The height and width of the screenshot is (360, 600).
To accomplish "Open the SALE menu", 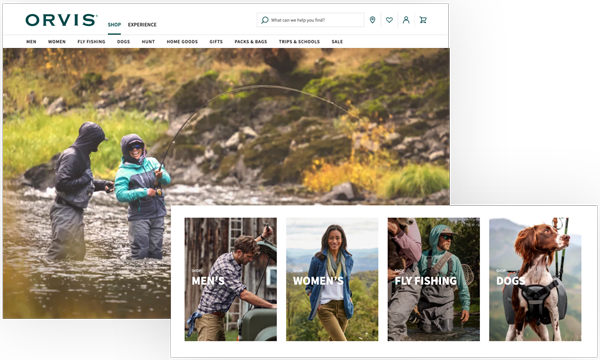I will (337, 42).
